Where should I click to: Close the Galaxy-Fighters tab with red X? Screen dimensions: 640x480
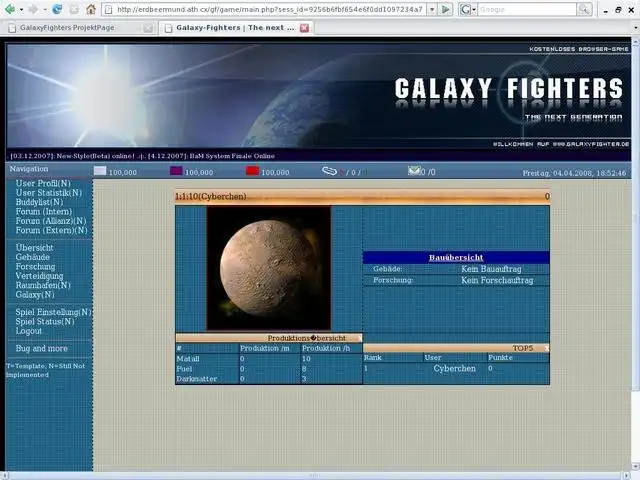(304, 28)
